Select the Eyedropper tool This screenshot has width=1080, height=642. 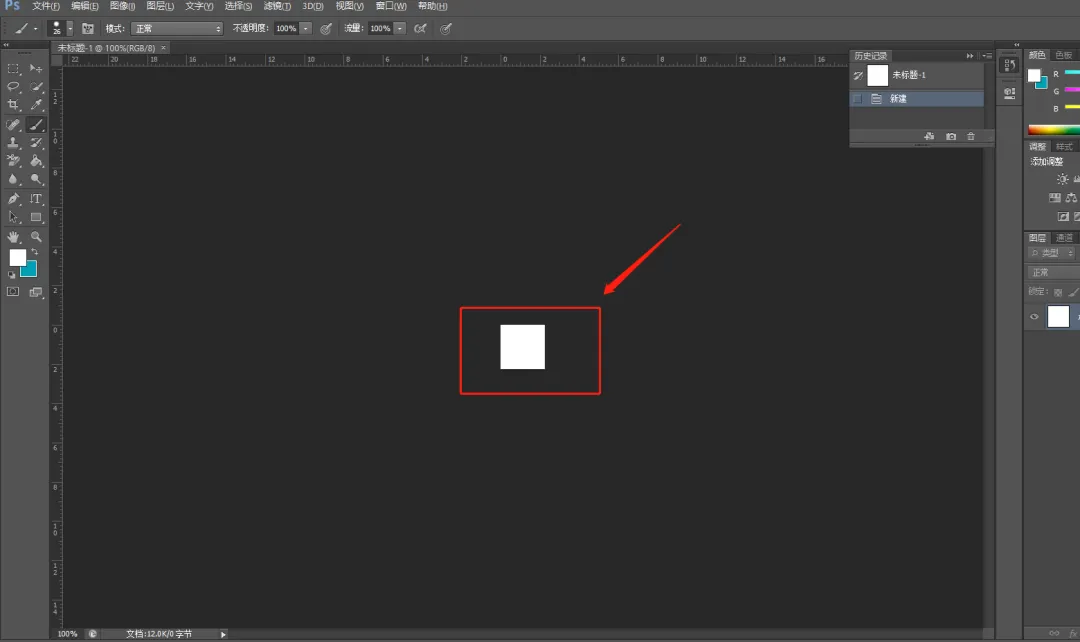[36, 105]
